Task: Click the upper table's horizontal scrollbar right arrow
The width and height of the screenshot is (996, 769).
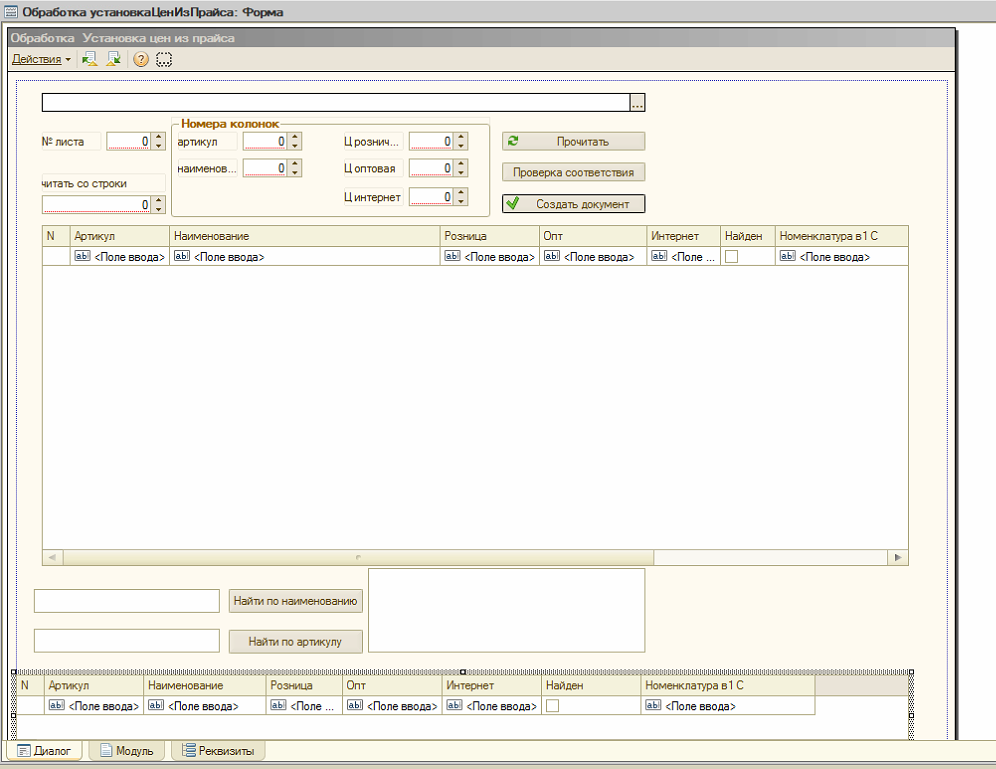Action: coord(899,557)
